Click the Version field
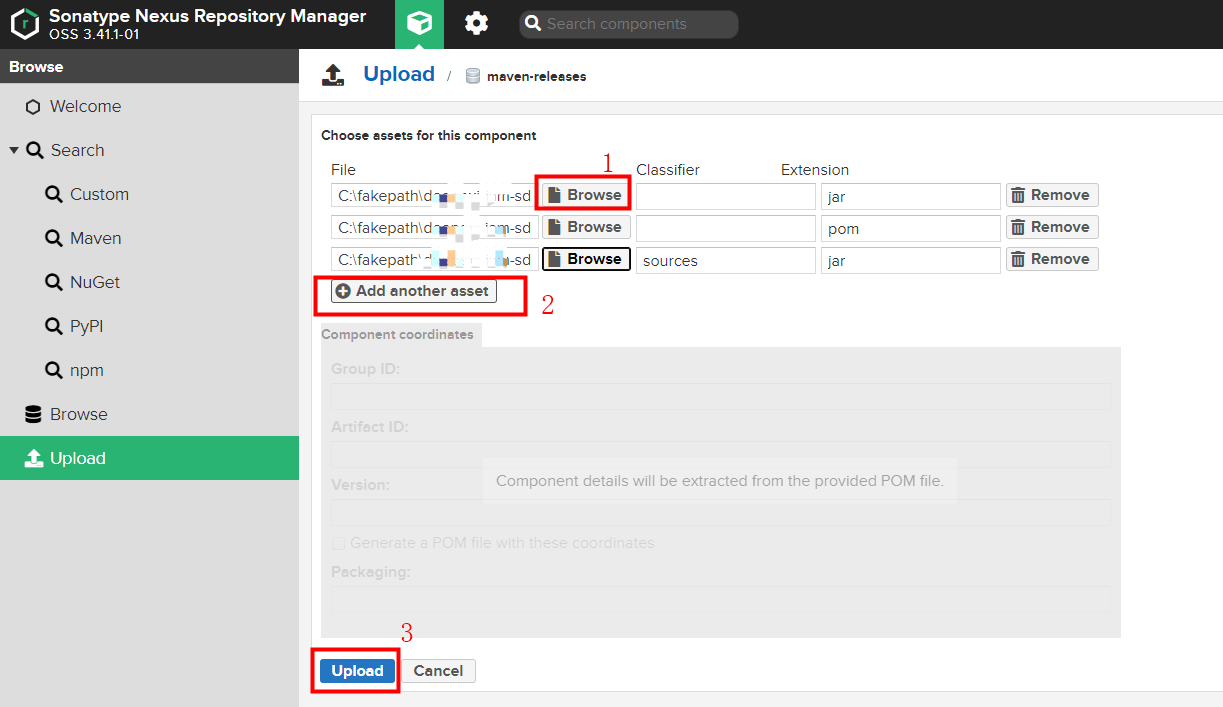Image resolution: width=1223 pixels, height=707 pixels. tap(721, 513)
